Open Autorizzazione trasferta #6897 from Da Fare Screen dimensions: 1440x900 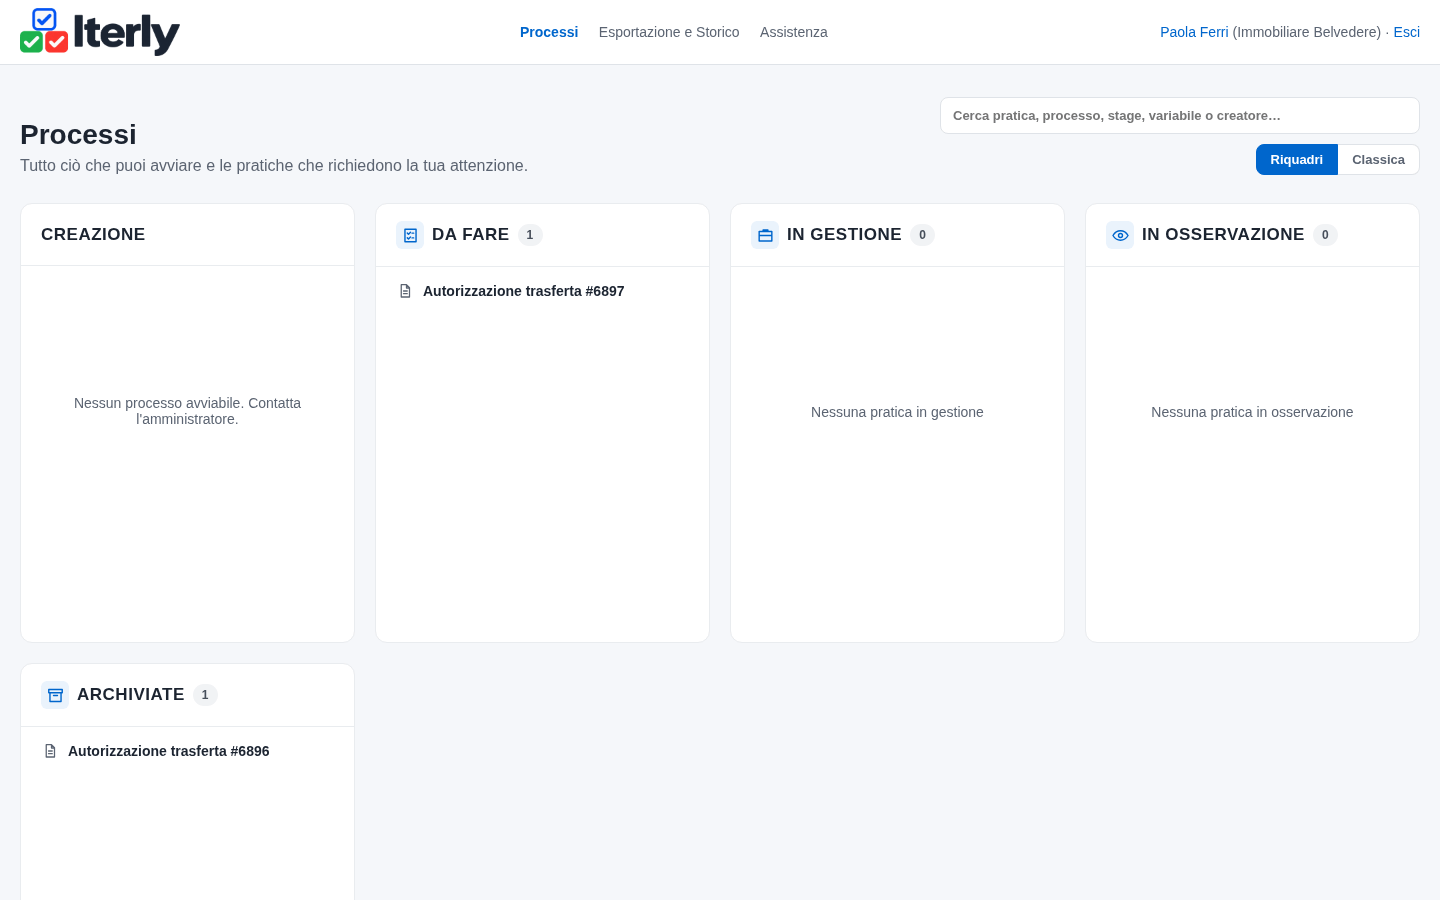[x=523, y=291]
